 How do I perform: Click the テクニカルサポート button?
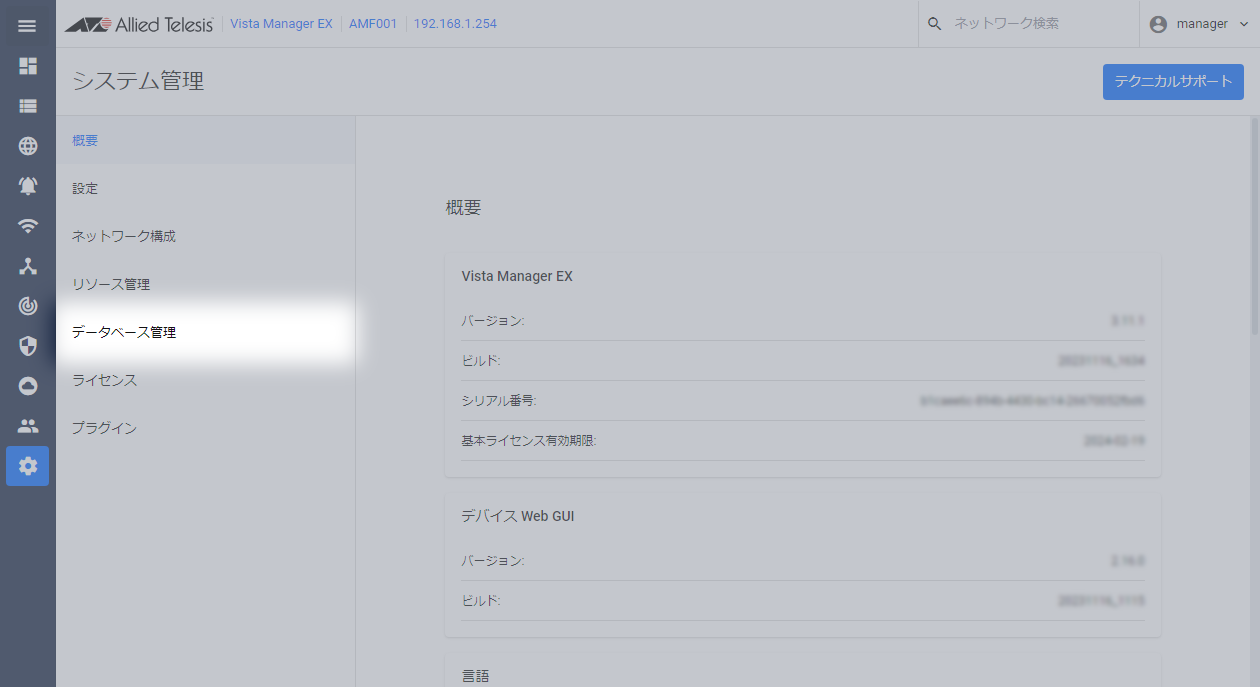[x=1173, y=82]
